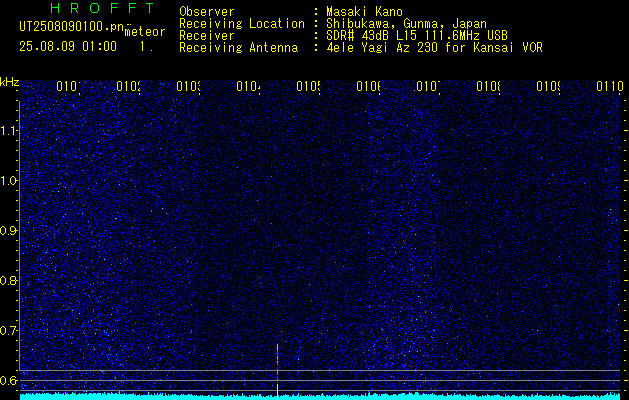This screenshot has height=400, width=629.
Task: Click the date stamp 25.08.09 01:00
Action: (68, 47)
